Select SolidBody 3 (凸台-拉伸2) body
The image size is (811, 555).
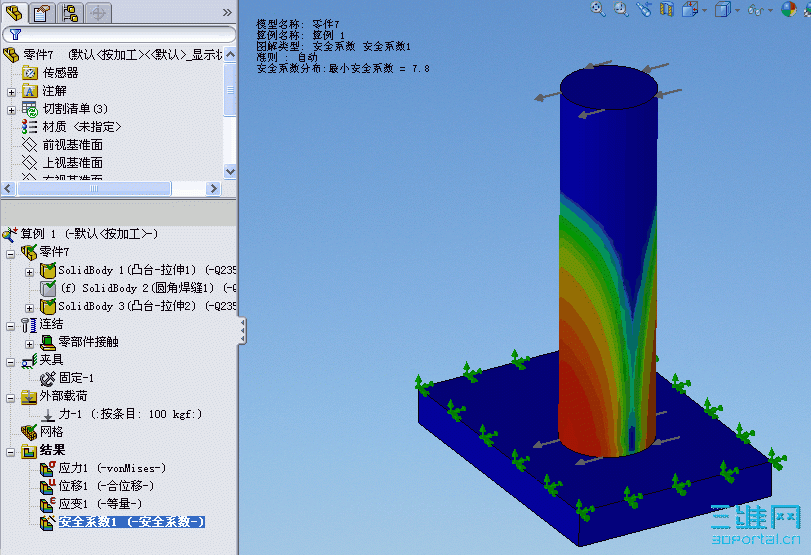click(147, 307)
